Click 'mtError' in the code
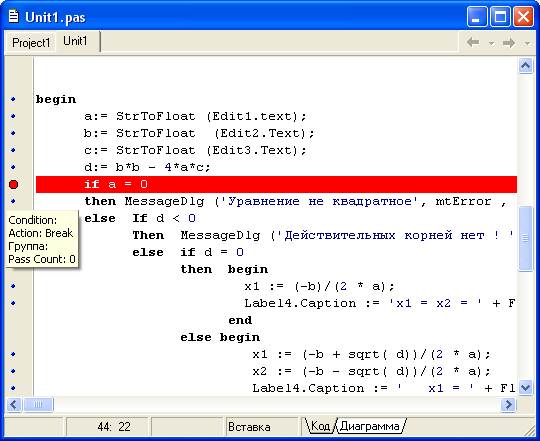This screenshot has width=540, height=441. coord(463,201)
